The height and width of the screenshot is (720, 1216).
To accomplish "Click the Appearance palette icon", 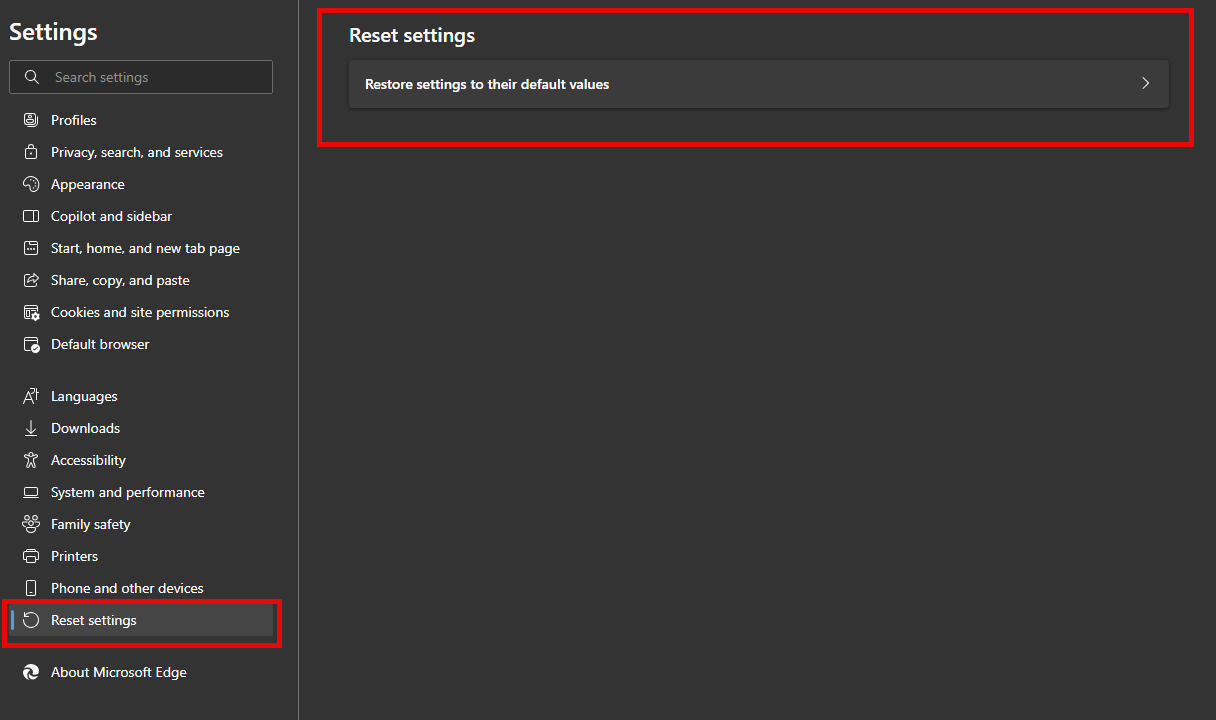I will point(31,184).
